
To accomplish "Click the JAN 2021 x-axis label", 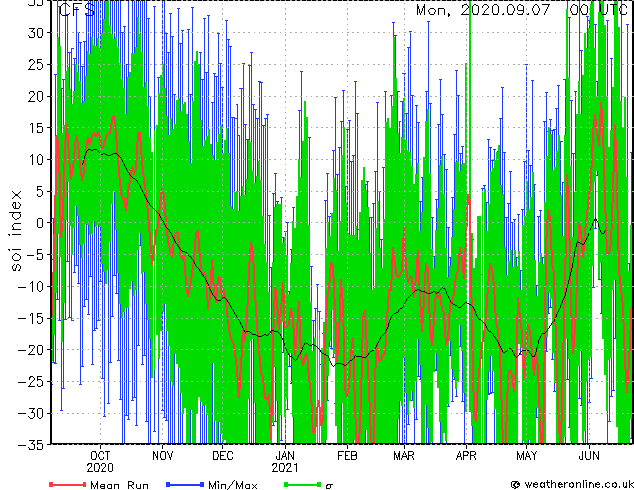I will [x=285, y=462].
